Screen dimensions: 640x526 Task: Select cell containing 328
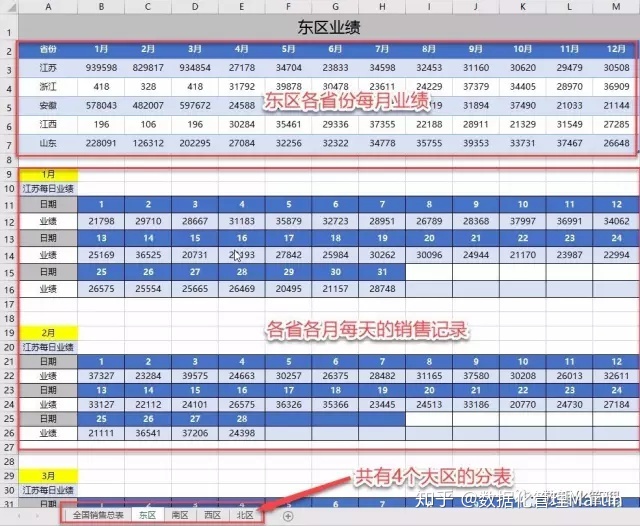(x=148, y=87)
